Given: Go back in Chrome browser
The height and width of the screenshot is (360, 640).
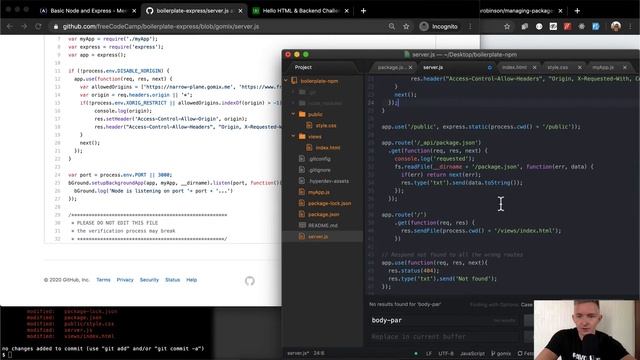Looking at the screenshot, I should tap(10, 27).
